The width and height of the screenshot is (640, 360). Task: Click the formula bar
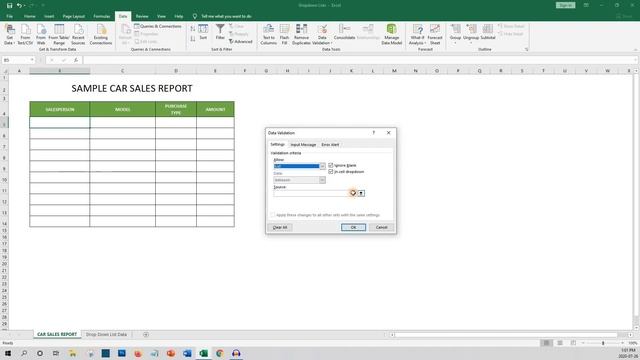click(359, 60)
